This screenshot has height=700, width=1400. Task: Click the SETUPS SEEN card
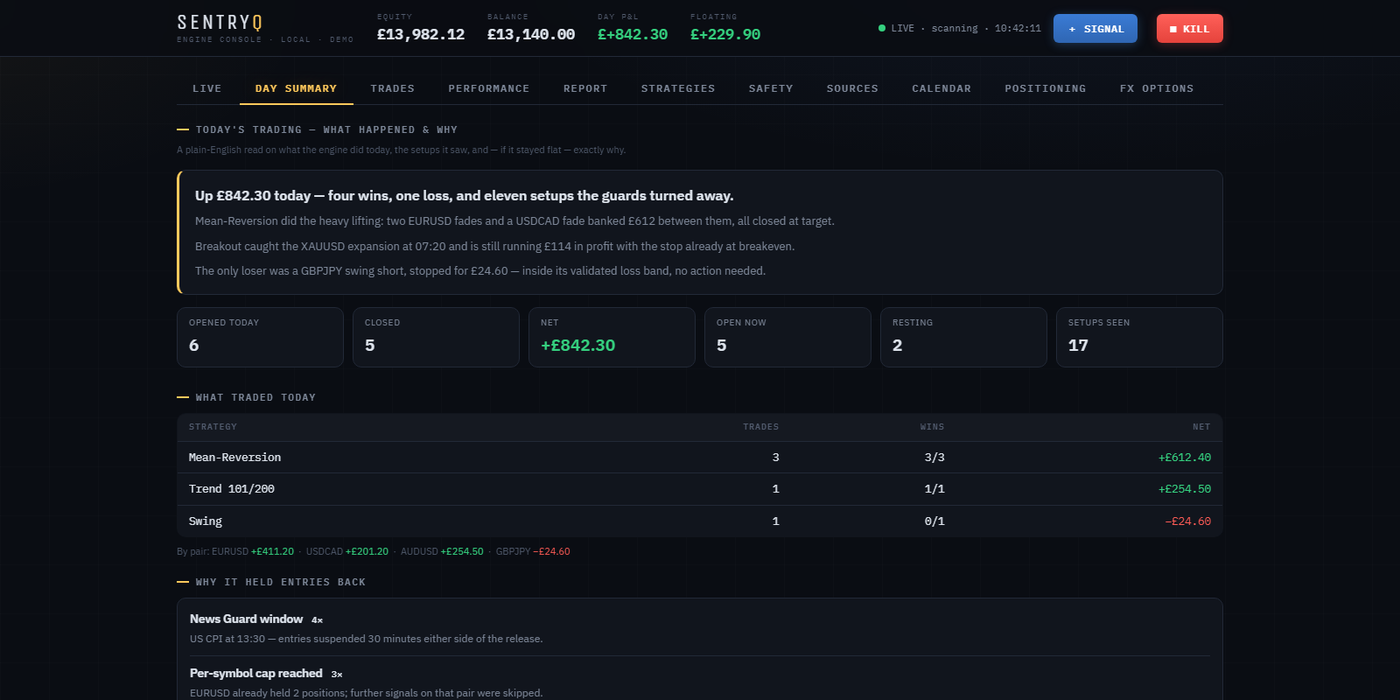[1139, 337]
